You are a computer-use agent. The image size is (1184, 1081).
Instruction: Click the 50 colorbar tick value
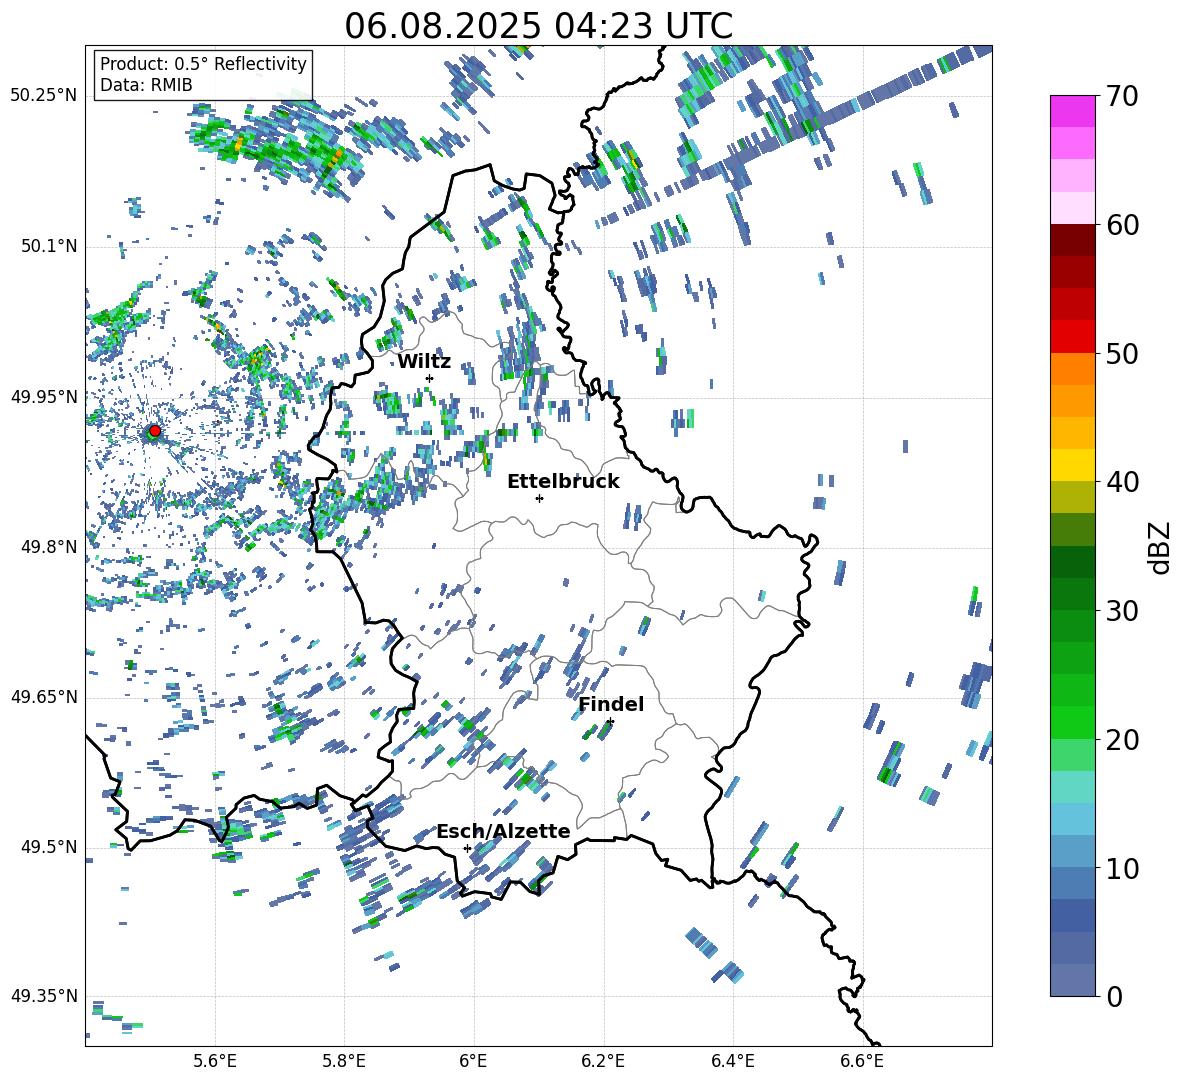[x=1122, y=353]
